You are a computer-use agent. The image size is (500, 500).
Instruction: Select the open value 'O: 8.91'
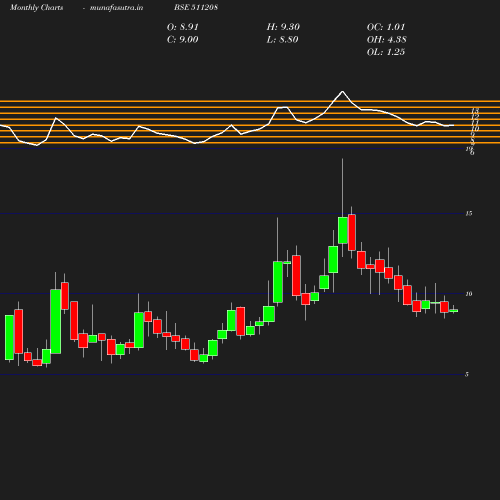point(183,27)
